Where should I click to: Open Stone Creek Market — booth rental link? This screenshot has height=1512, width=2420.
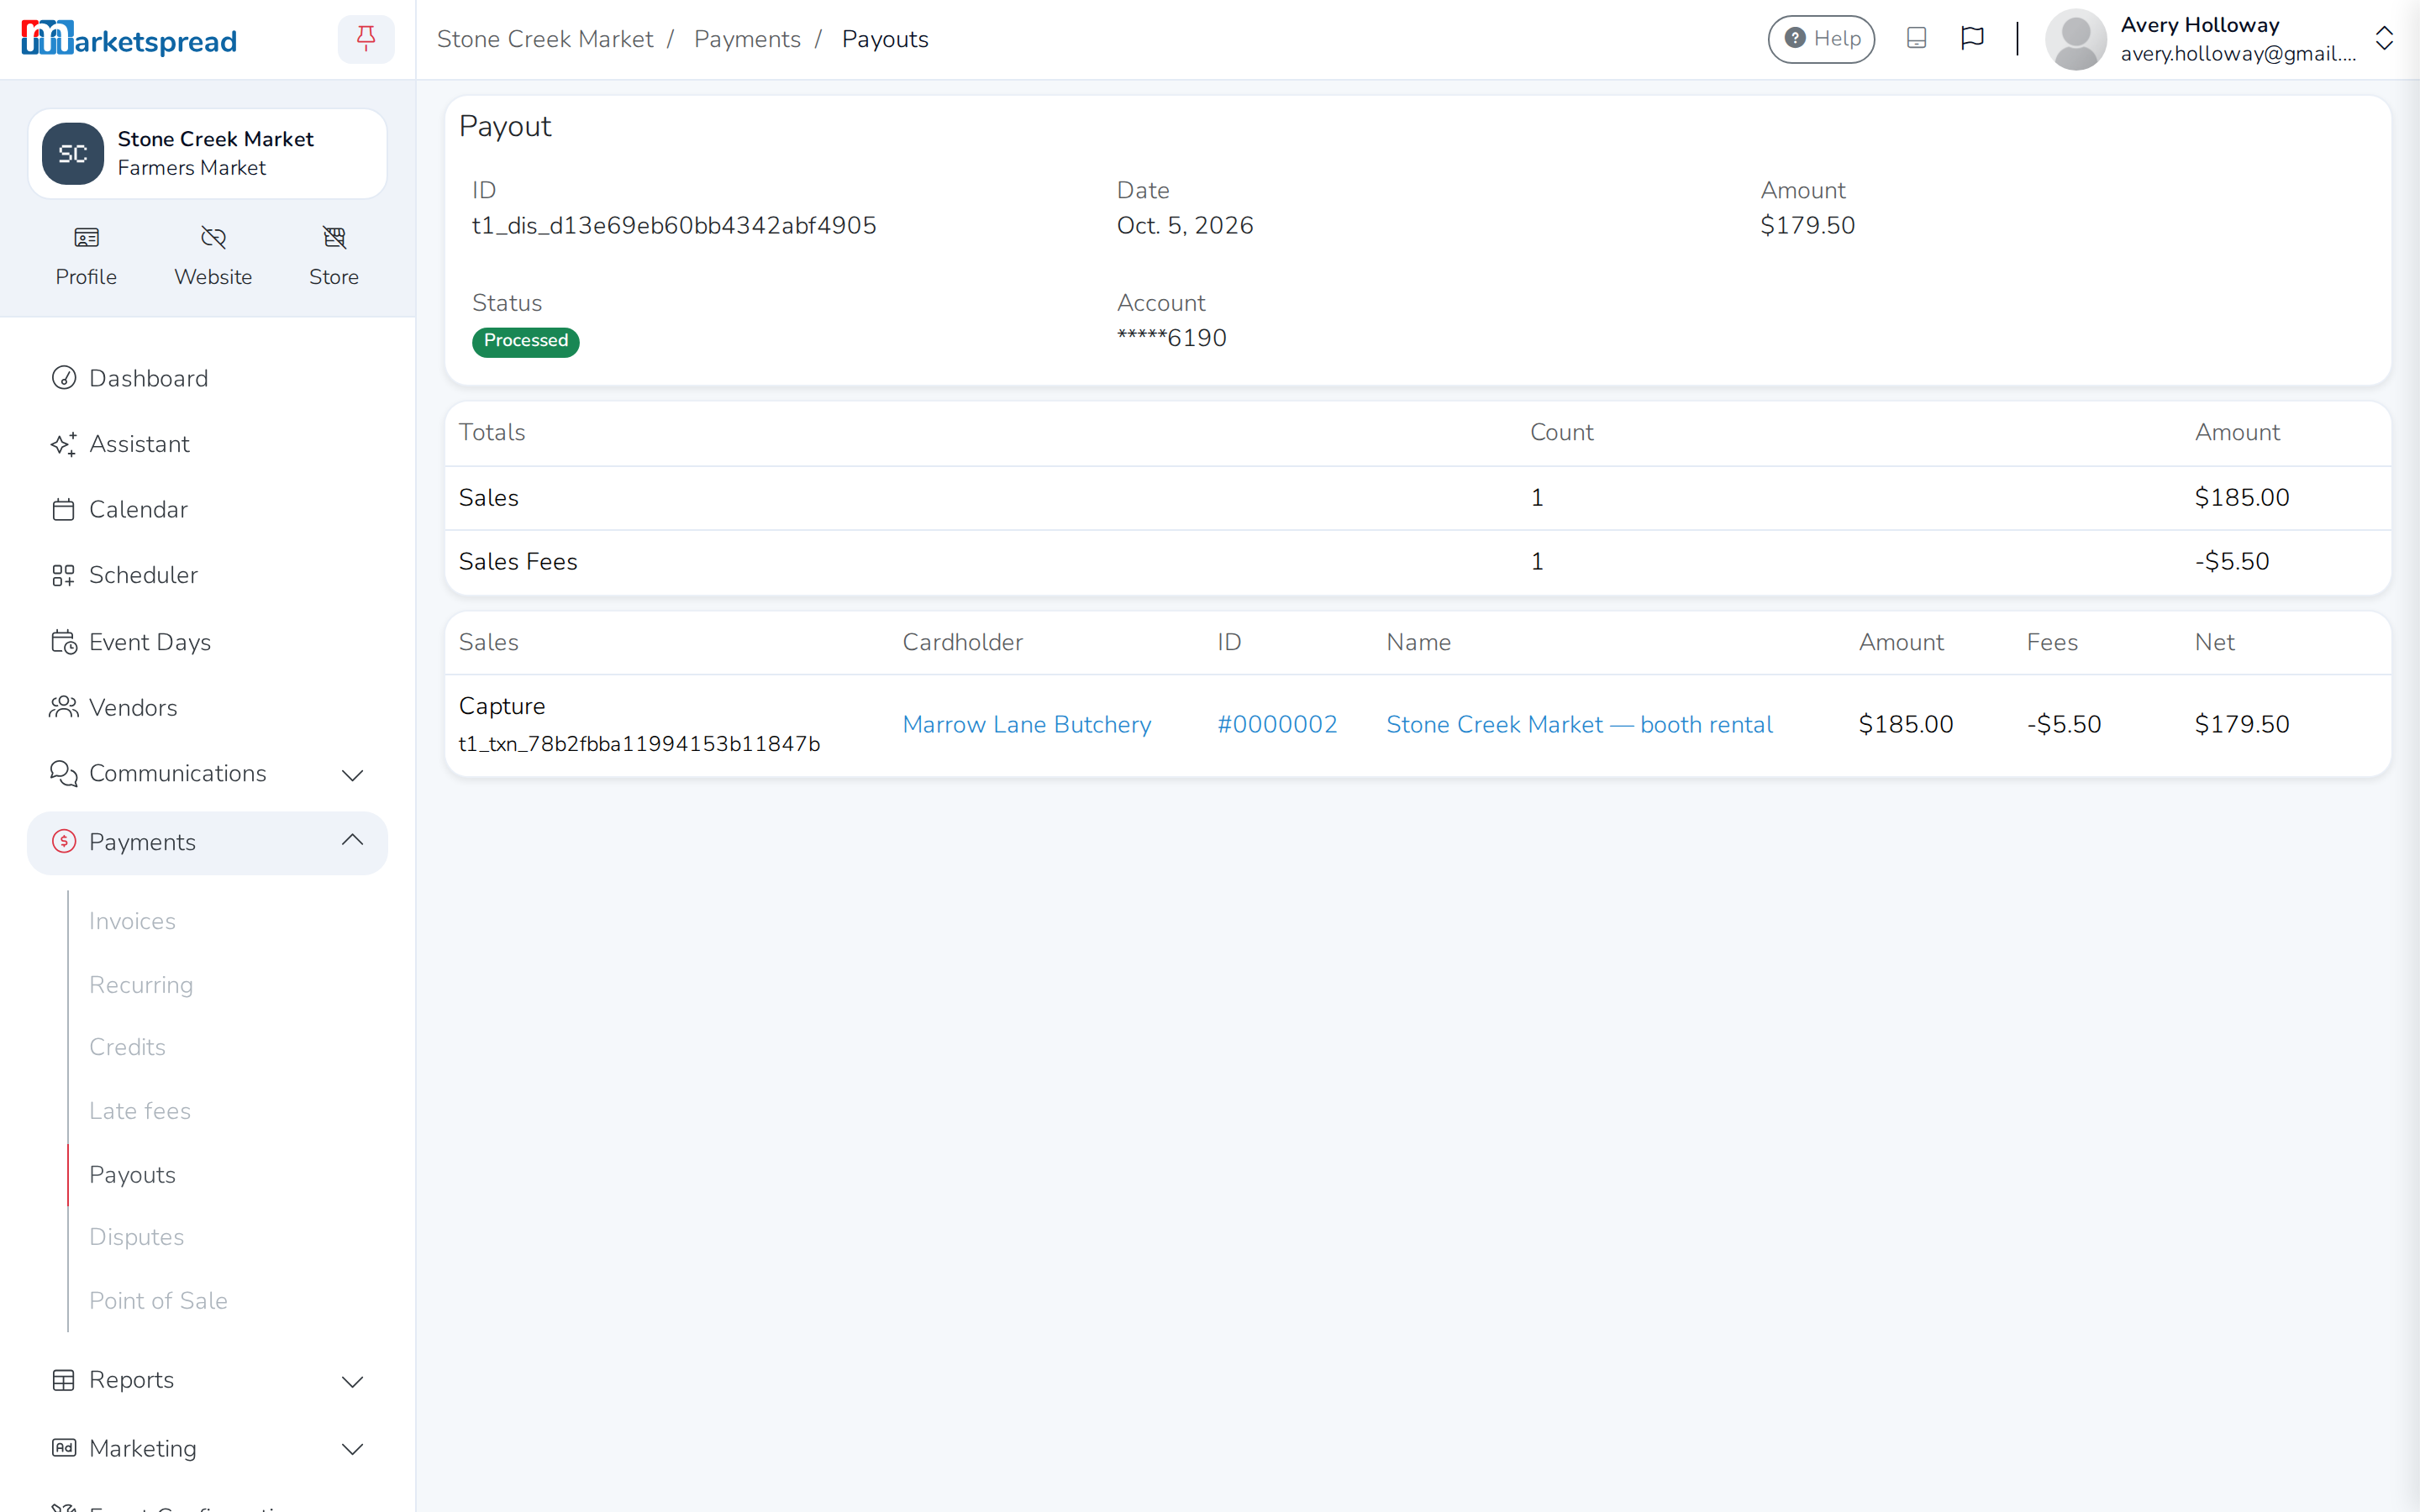click(1579, 725)
